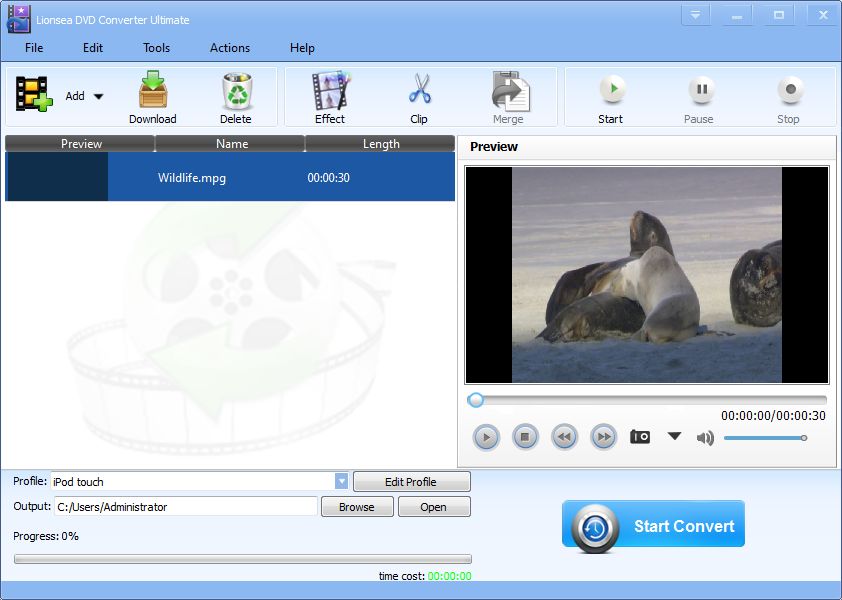Click the Progress: 0% label
Viewport: 842px width, 600px height.
(x=46, y=536)
